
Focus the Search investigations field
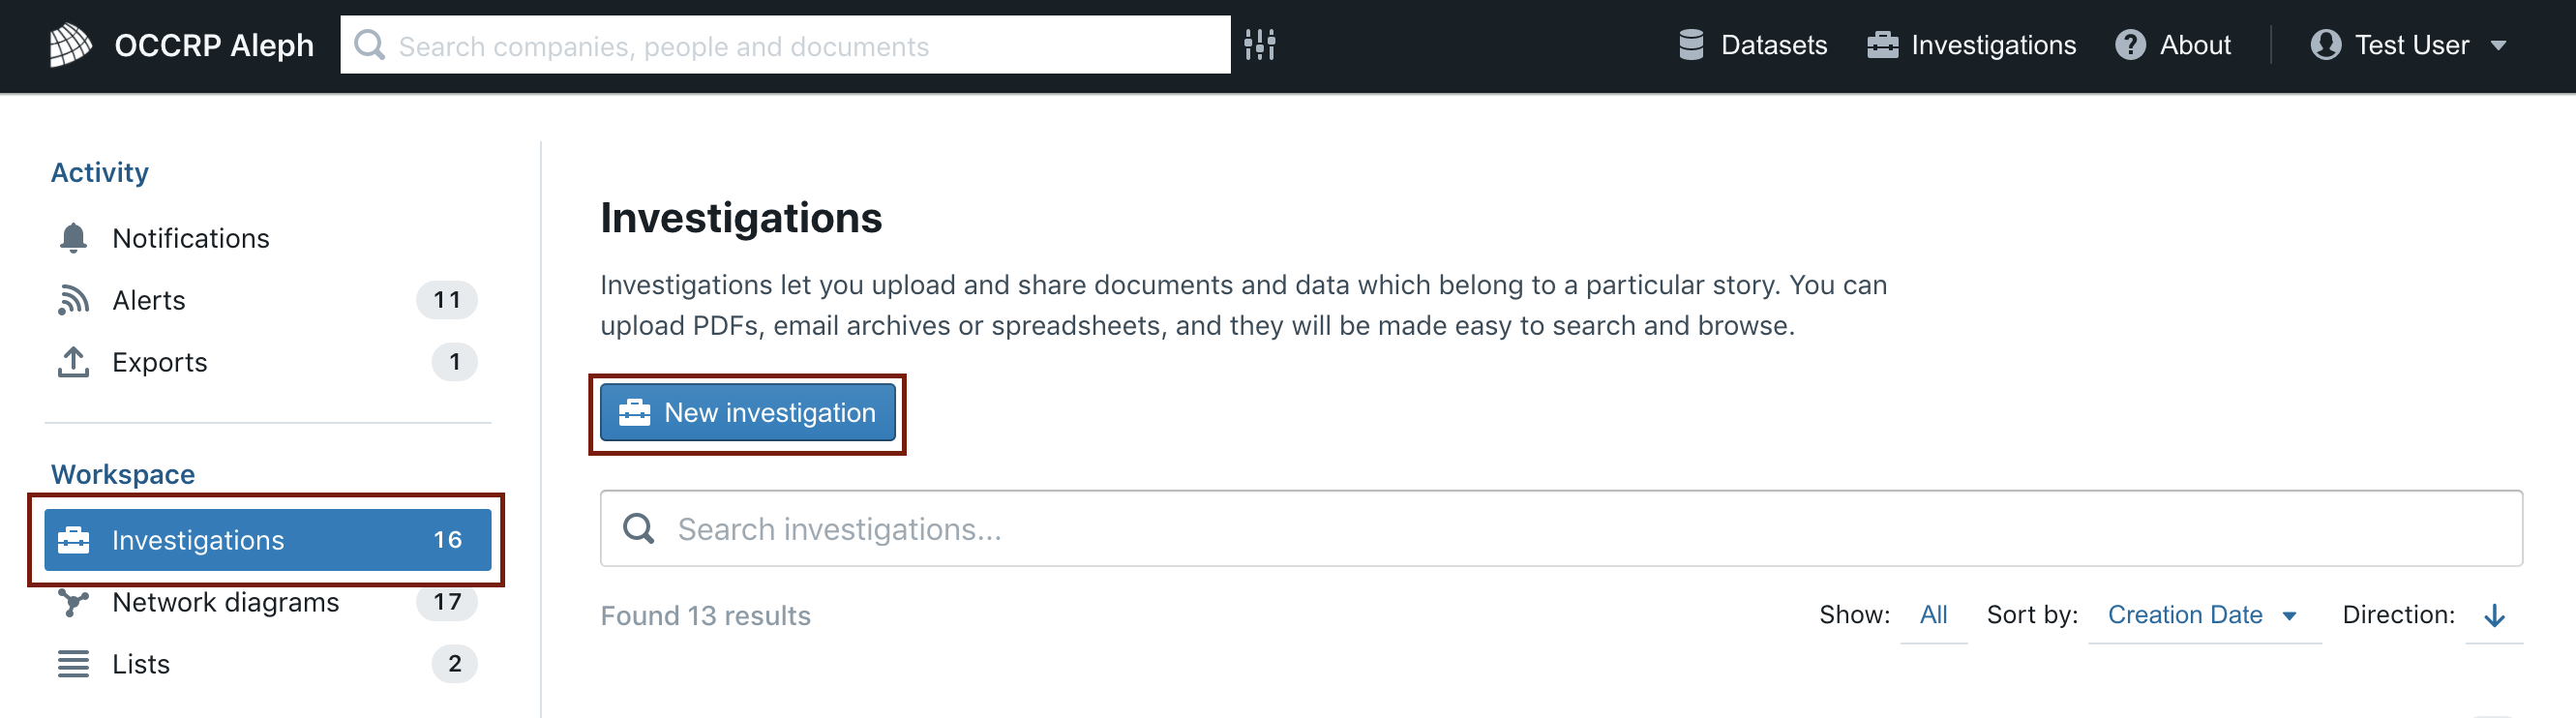[x=1561, y=529]
